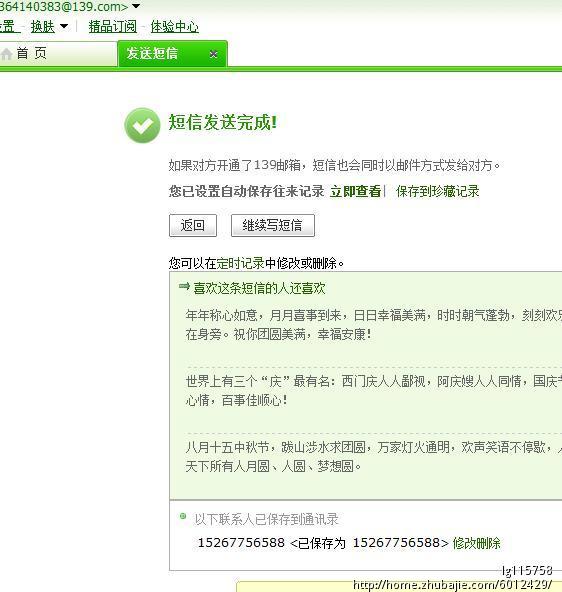Click the saved contact number 15267756588

click(241, 543)
